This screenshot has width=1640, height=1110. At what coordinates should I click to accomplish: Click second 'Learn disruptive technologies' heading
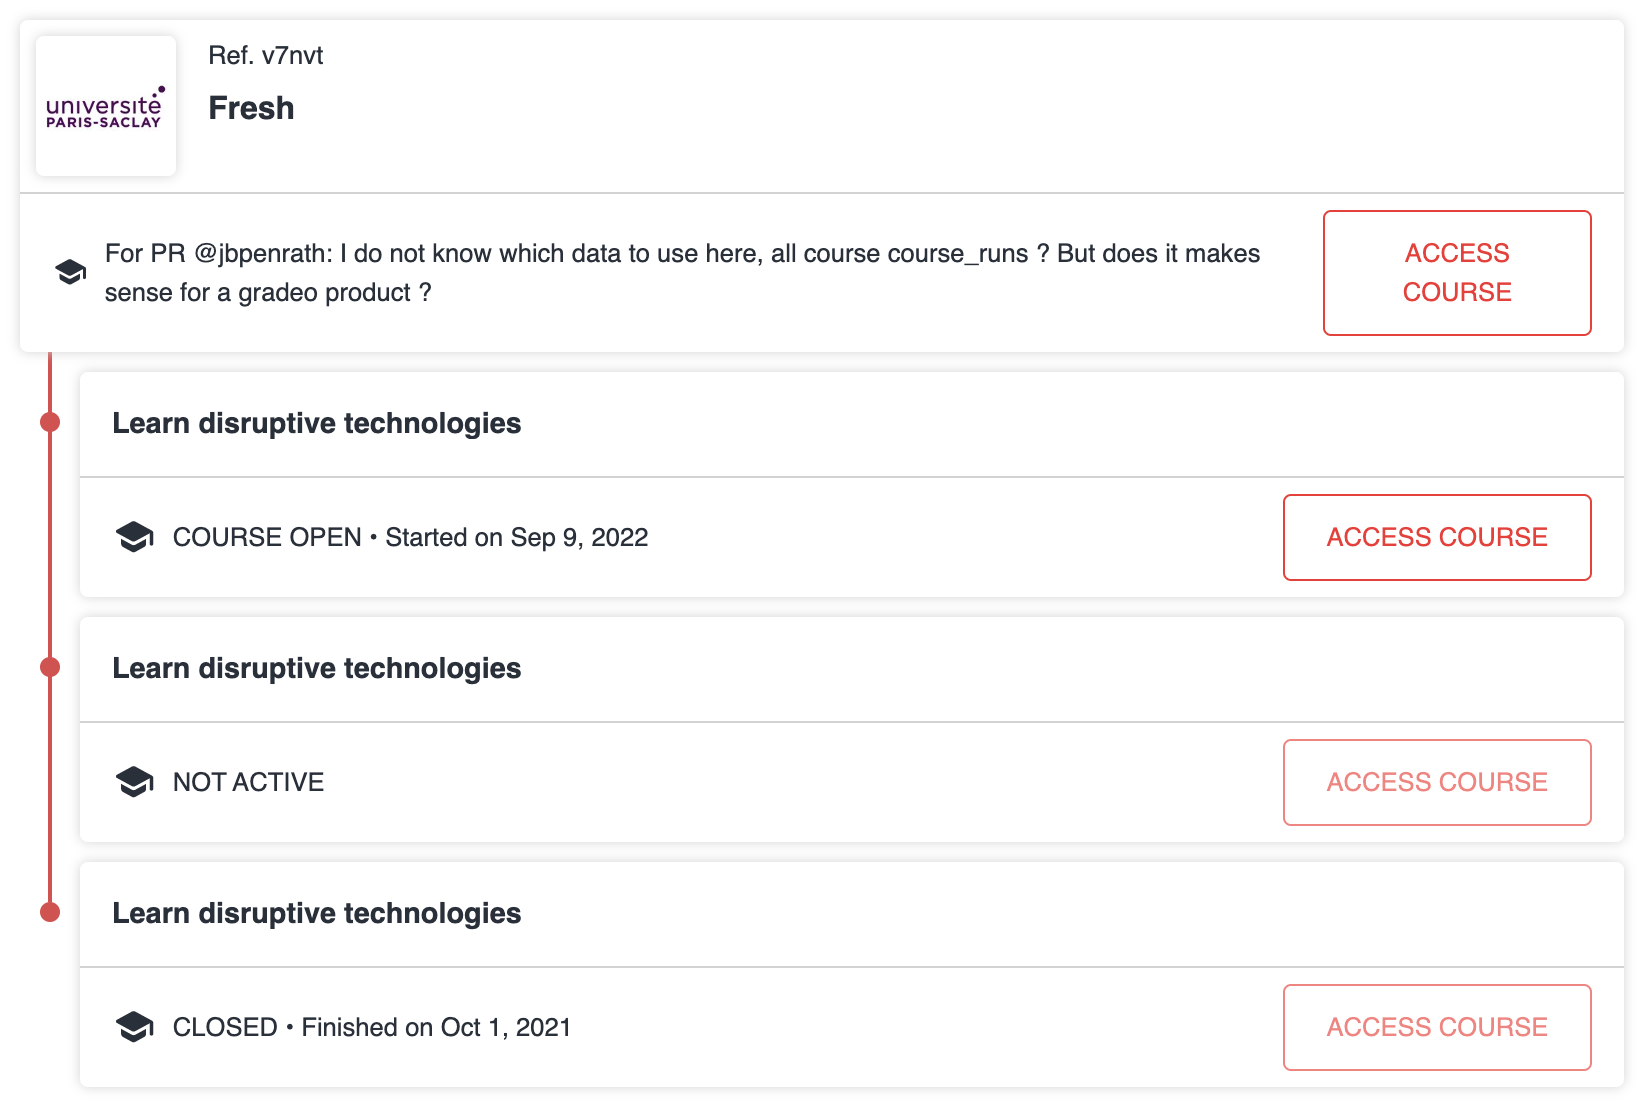pos(316,668)
